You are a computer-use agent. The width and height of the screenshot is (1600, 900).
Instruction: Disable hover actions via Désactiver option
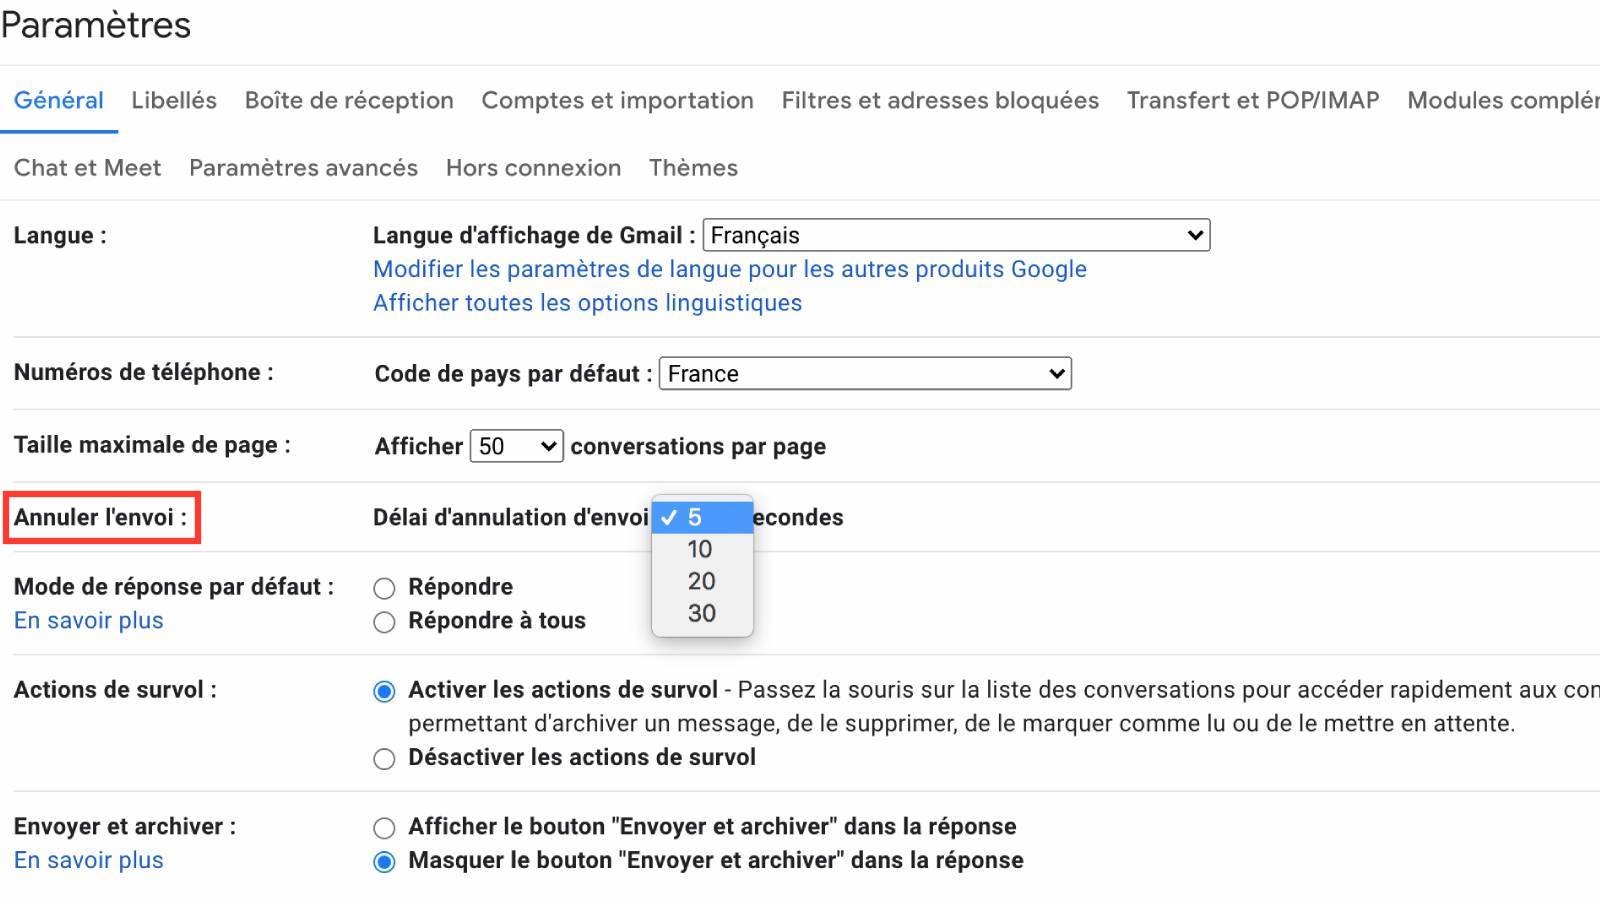(383, 758)
